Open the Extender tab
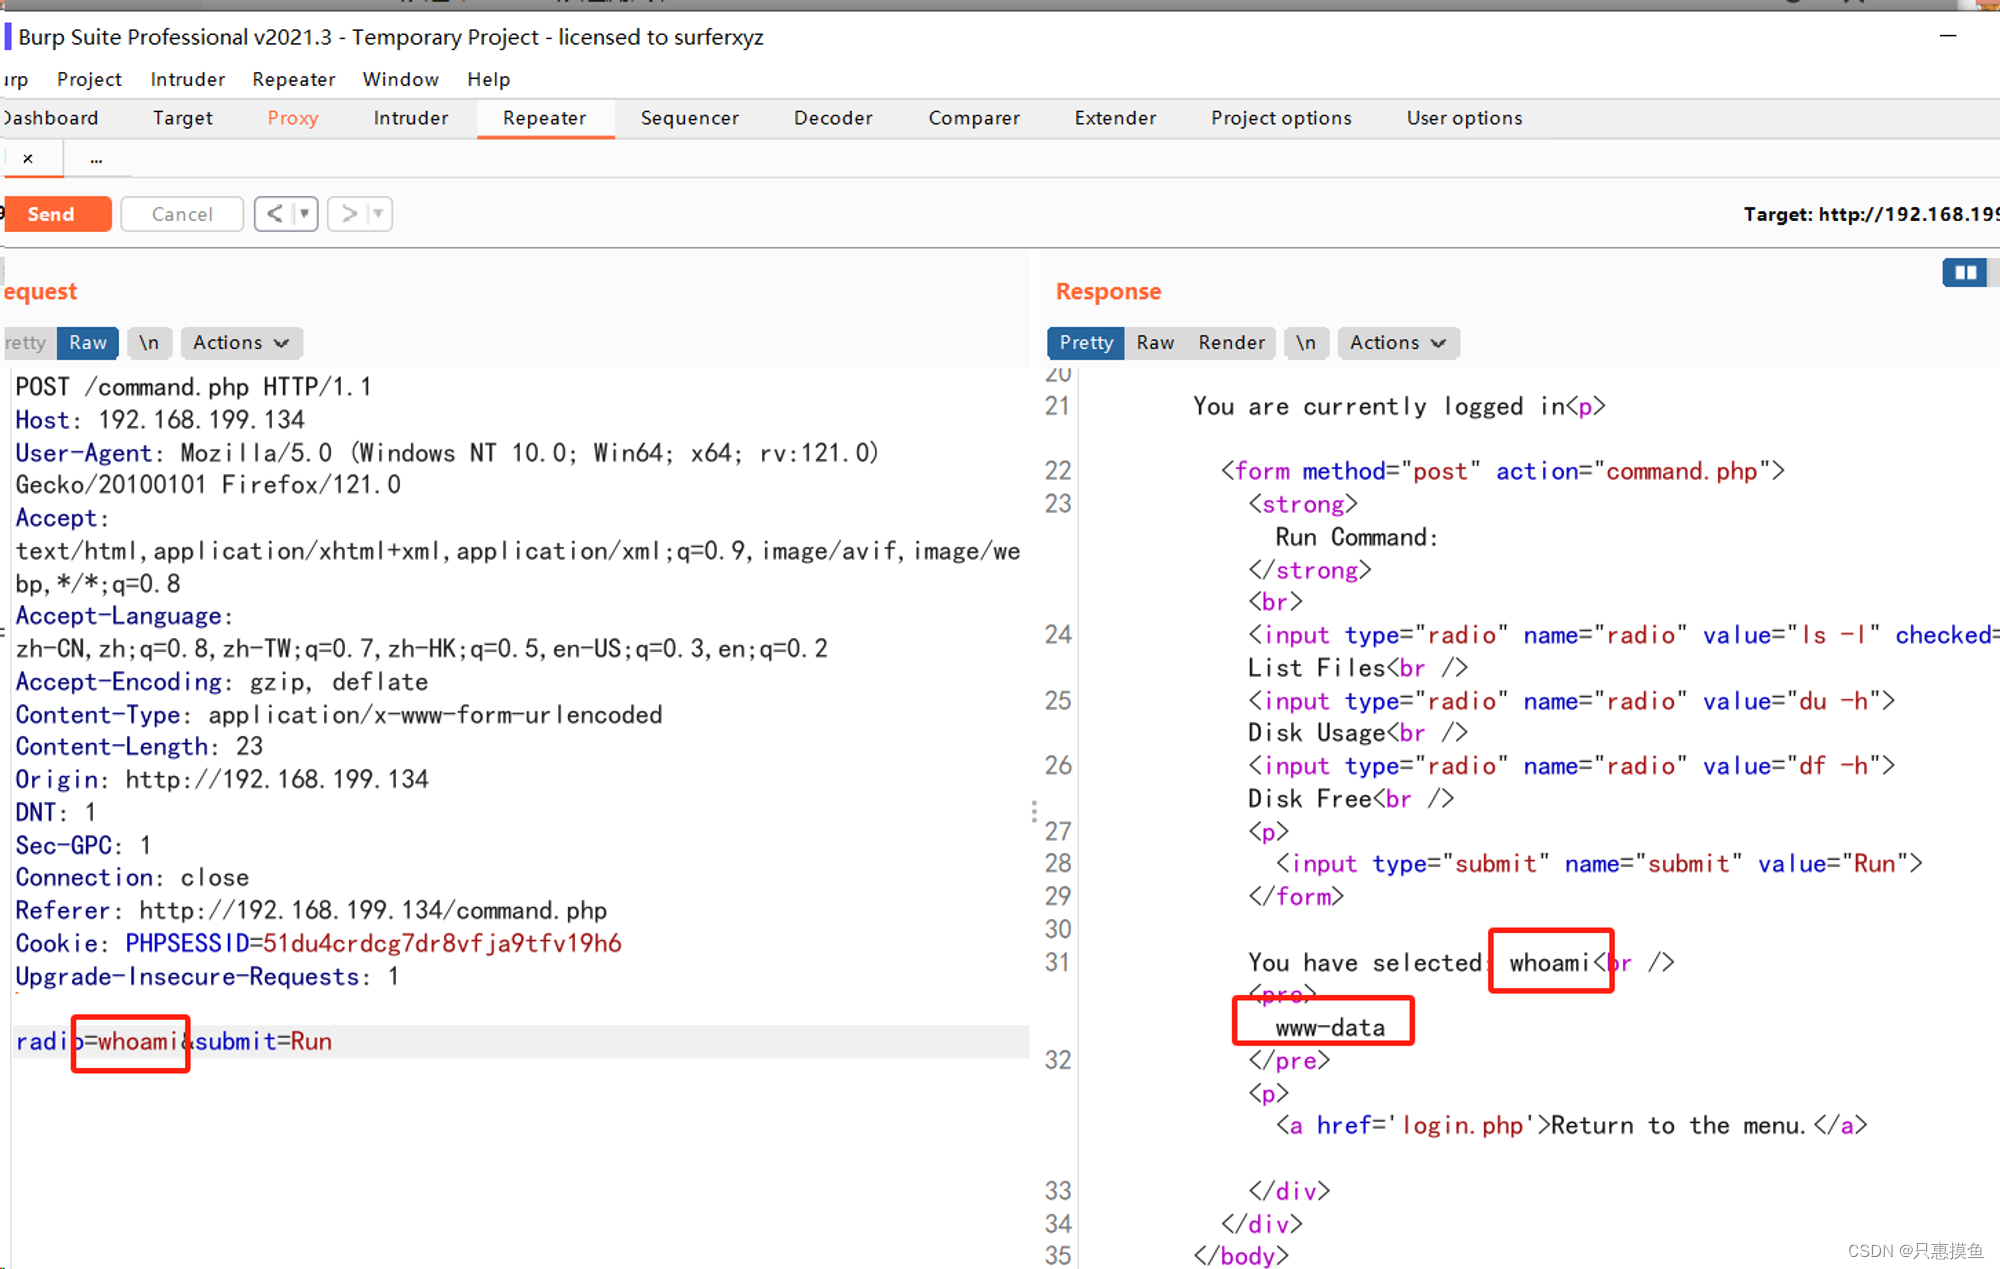The width and height of the screenshot is (2000, 1269). point(1115,118)
